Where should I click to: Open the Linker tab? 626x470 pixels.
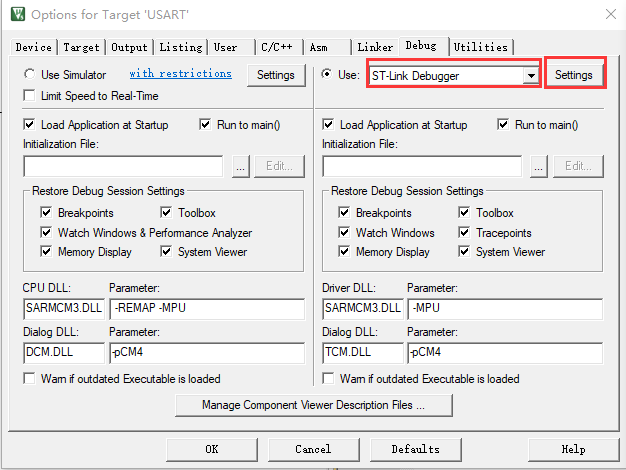[375, 47]
